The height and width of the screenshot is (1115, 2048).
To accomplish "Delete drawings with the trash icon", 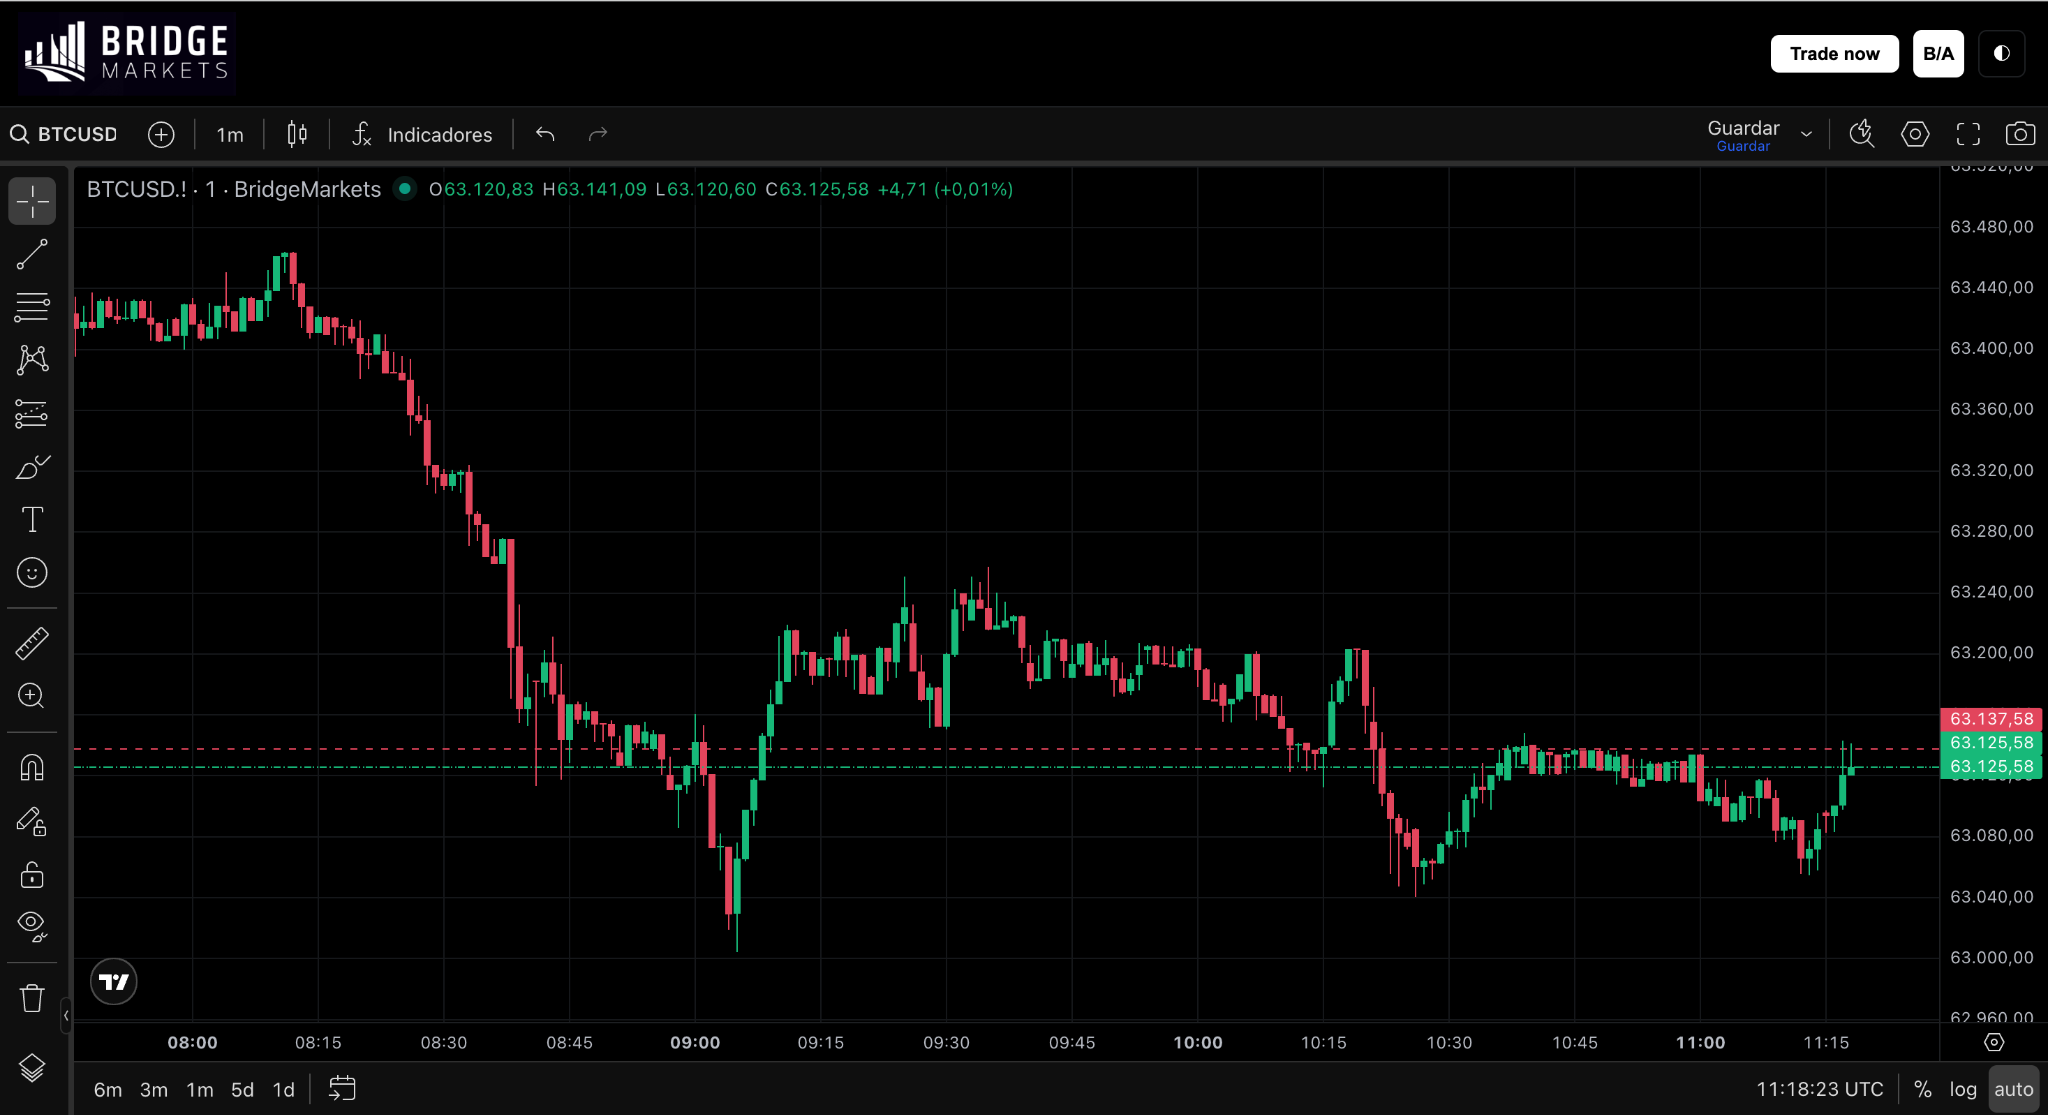I will point(32,998).
